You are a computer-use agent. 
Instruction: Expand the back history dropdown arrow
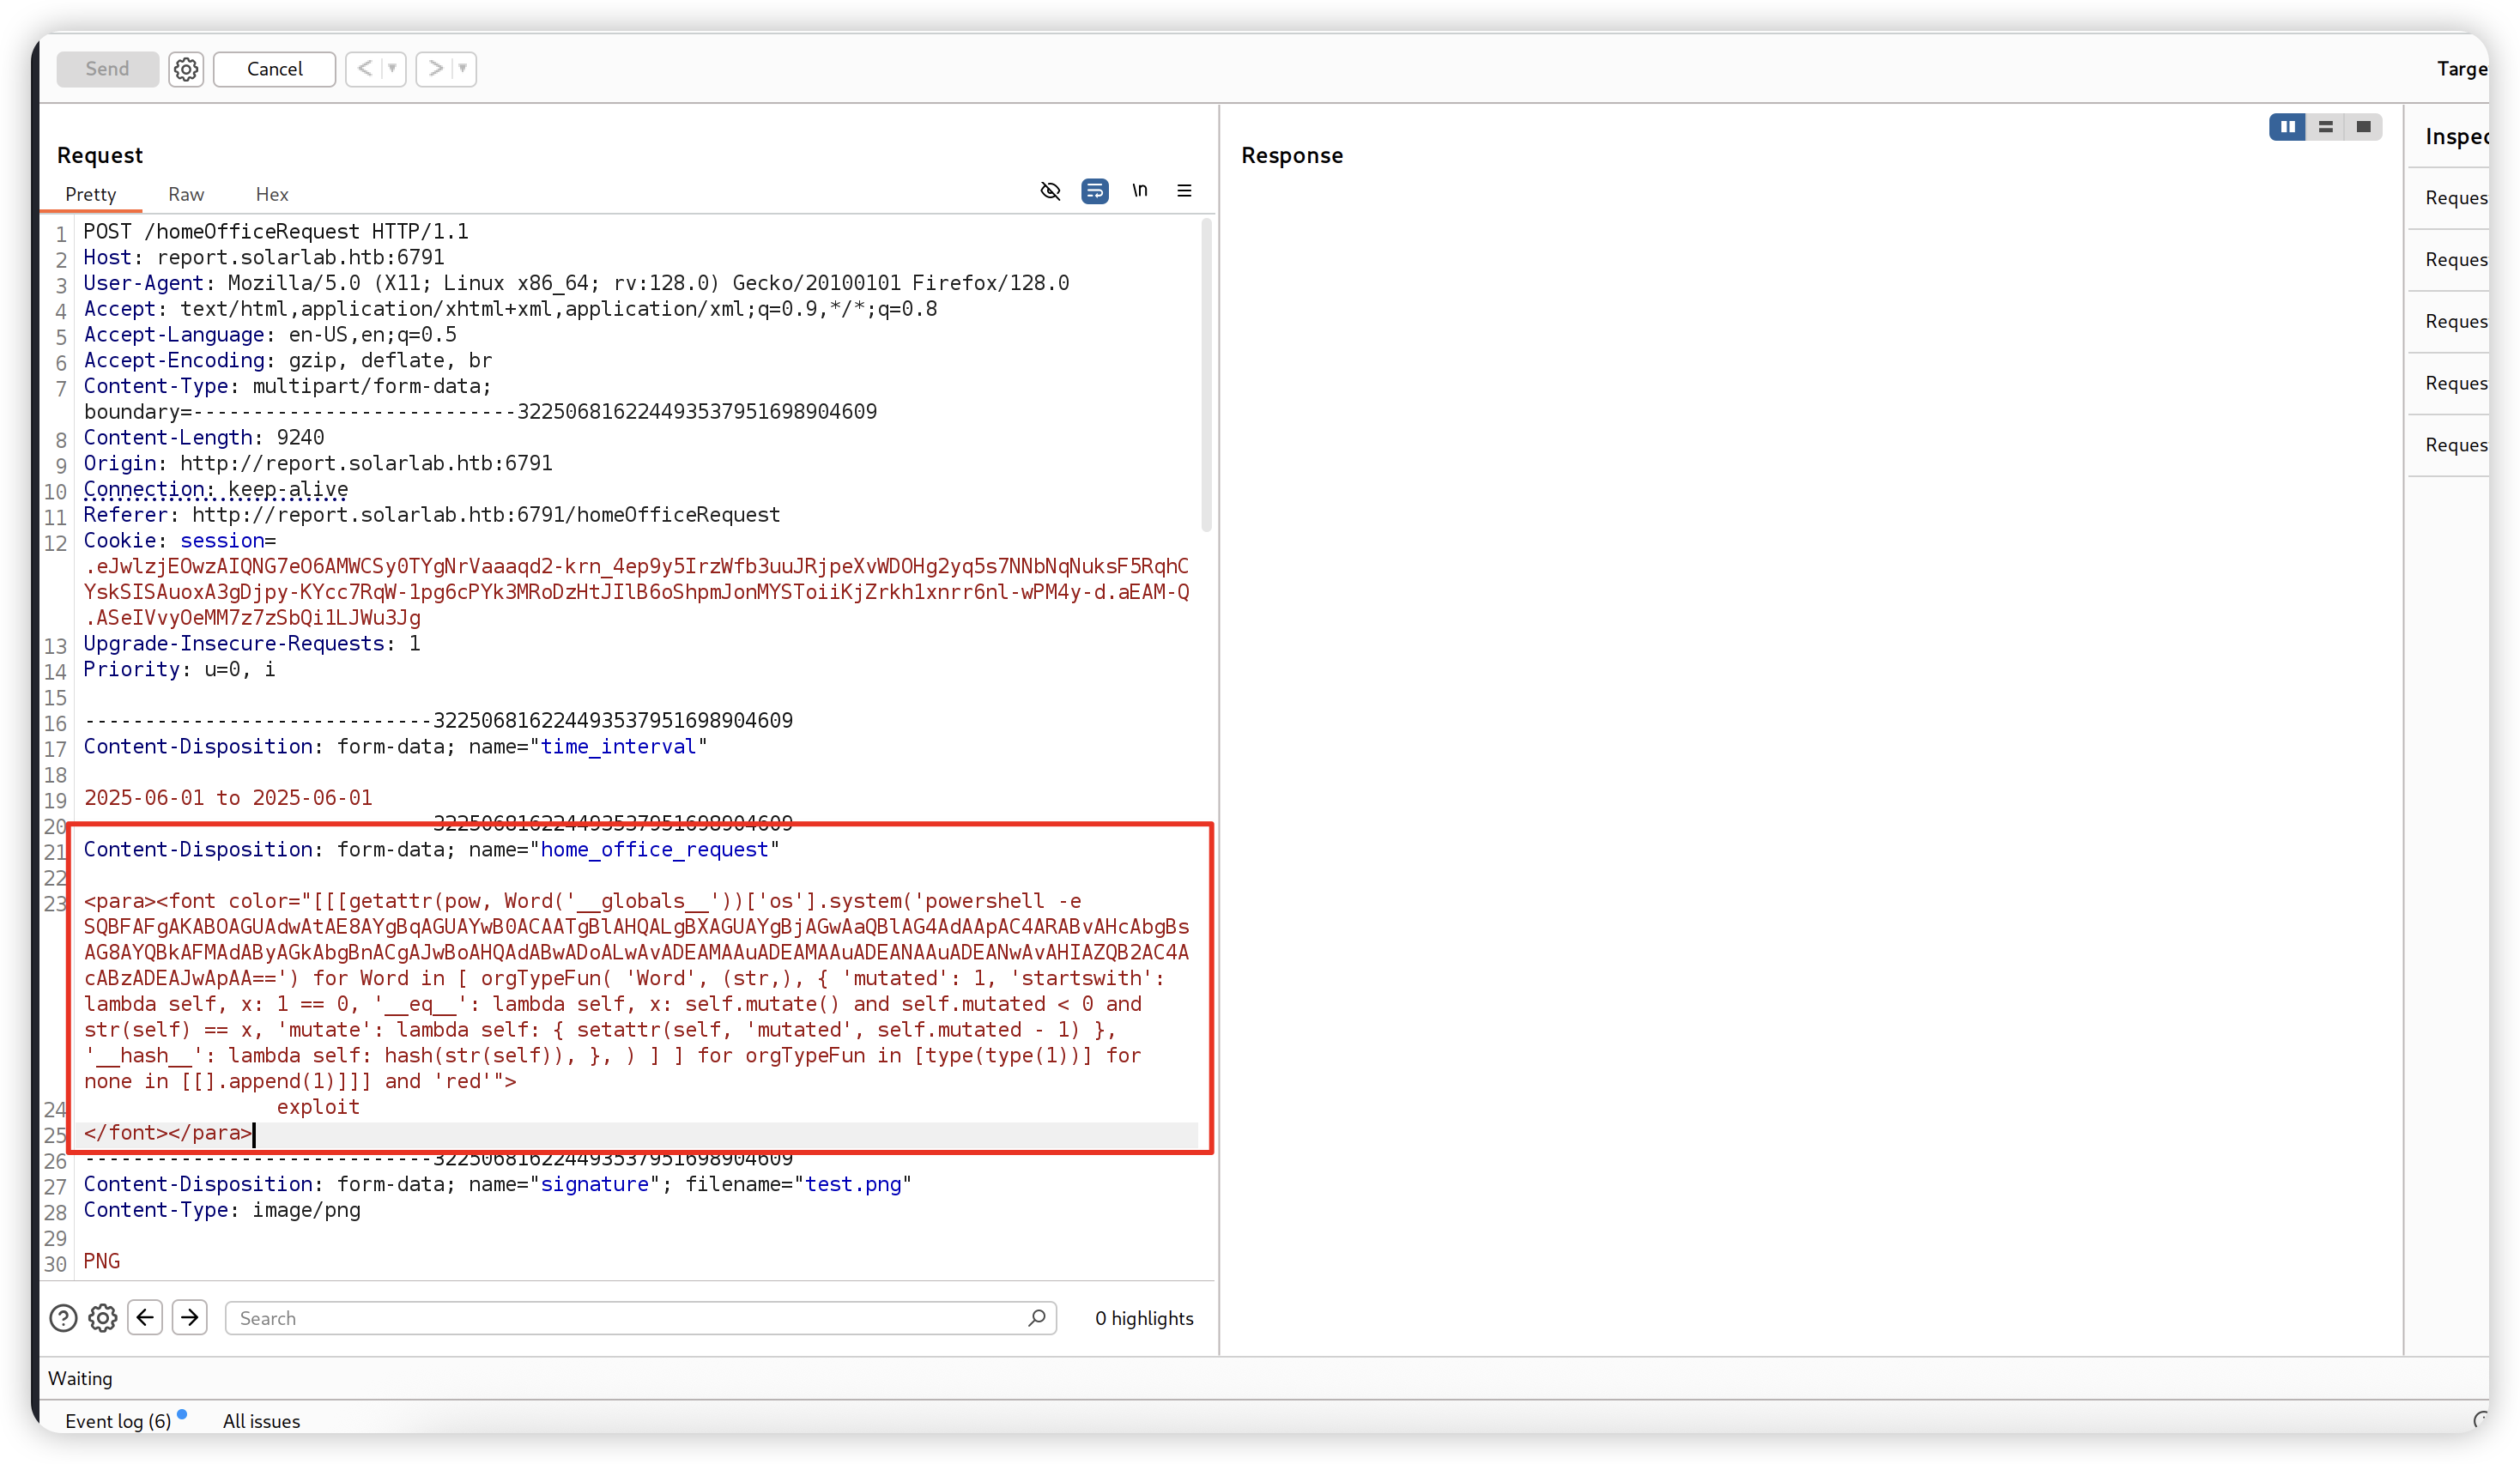(x=392, y=69)
